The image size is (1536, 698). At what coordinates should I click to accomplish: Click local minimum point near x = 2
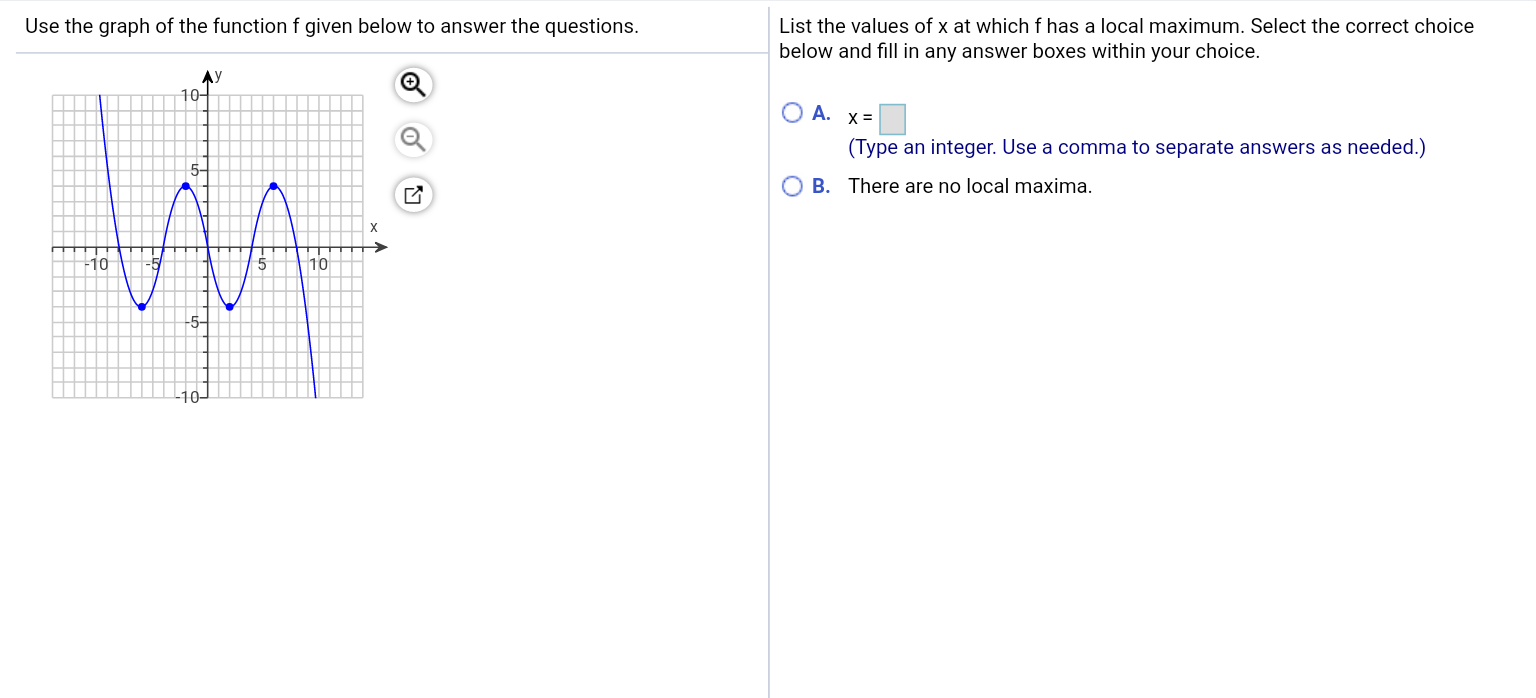tap(229, 307)
